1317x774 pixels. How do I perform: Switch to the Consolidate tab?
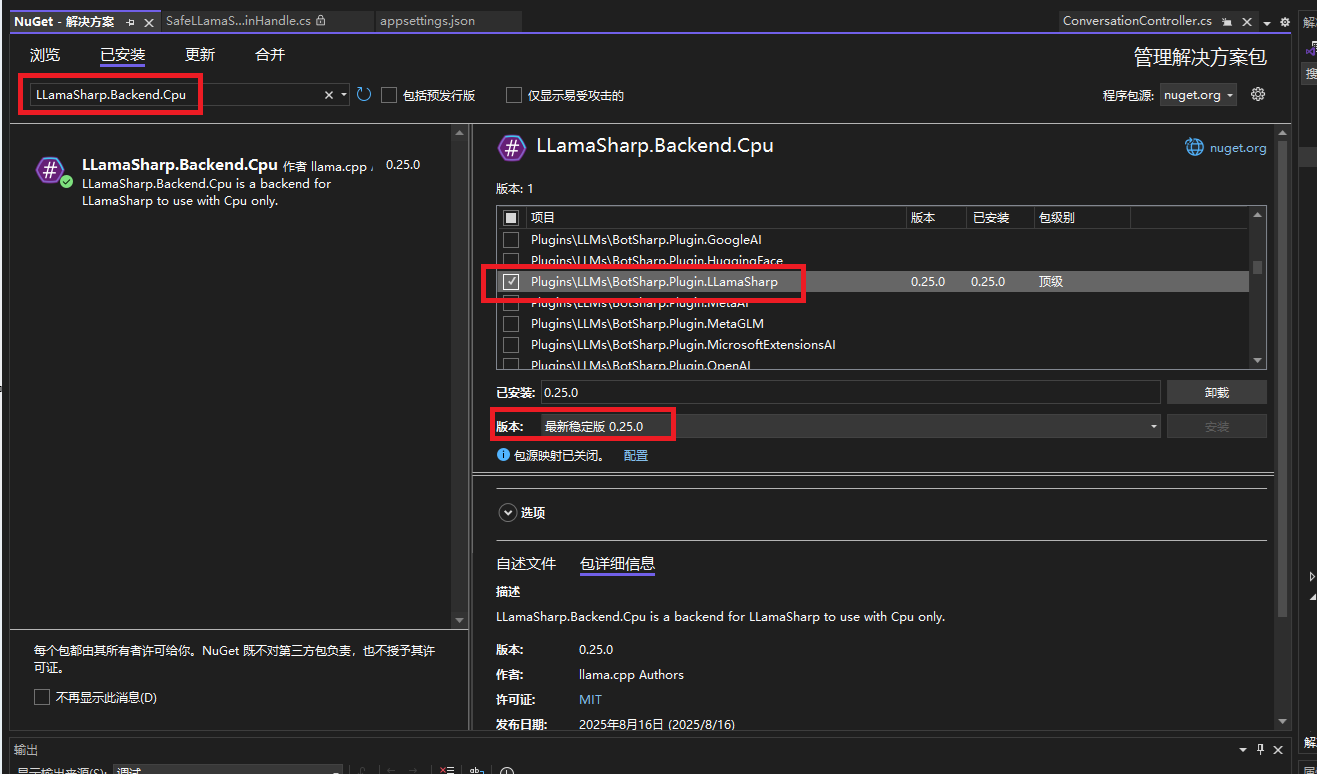click(270, 55)
